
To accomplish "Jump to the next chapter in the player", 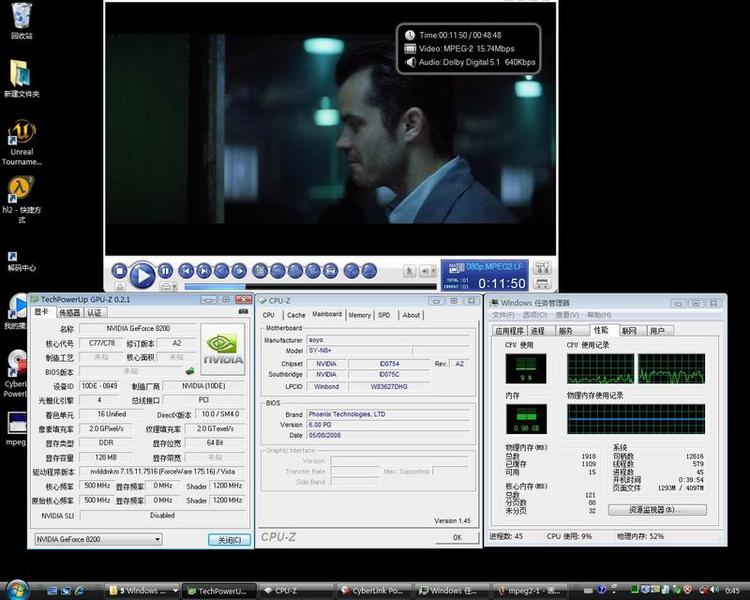I will click(204, 271).
